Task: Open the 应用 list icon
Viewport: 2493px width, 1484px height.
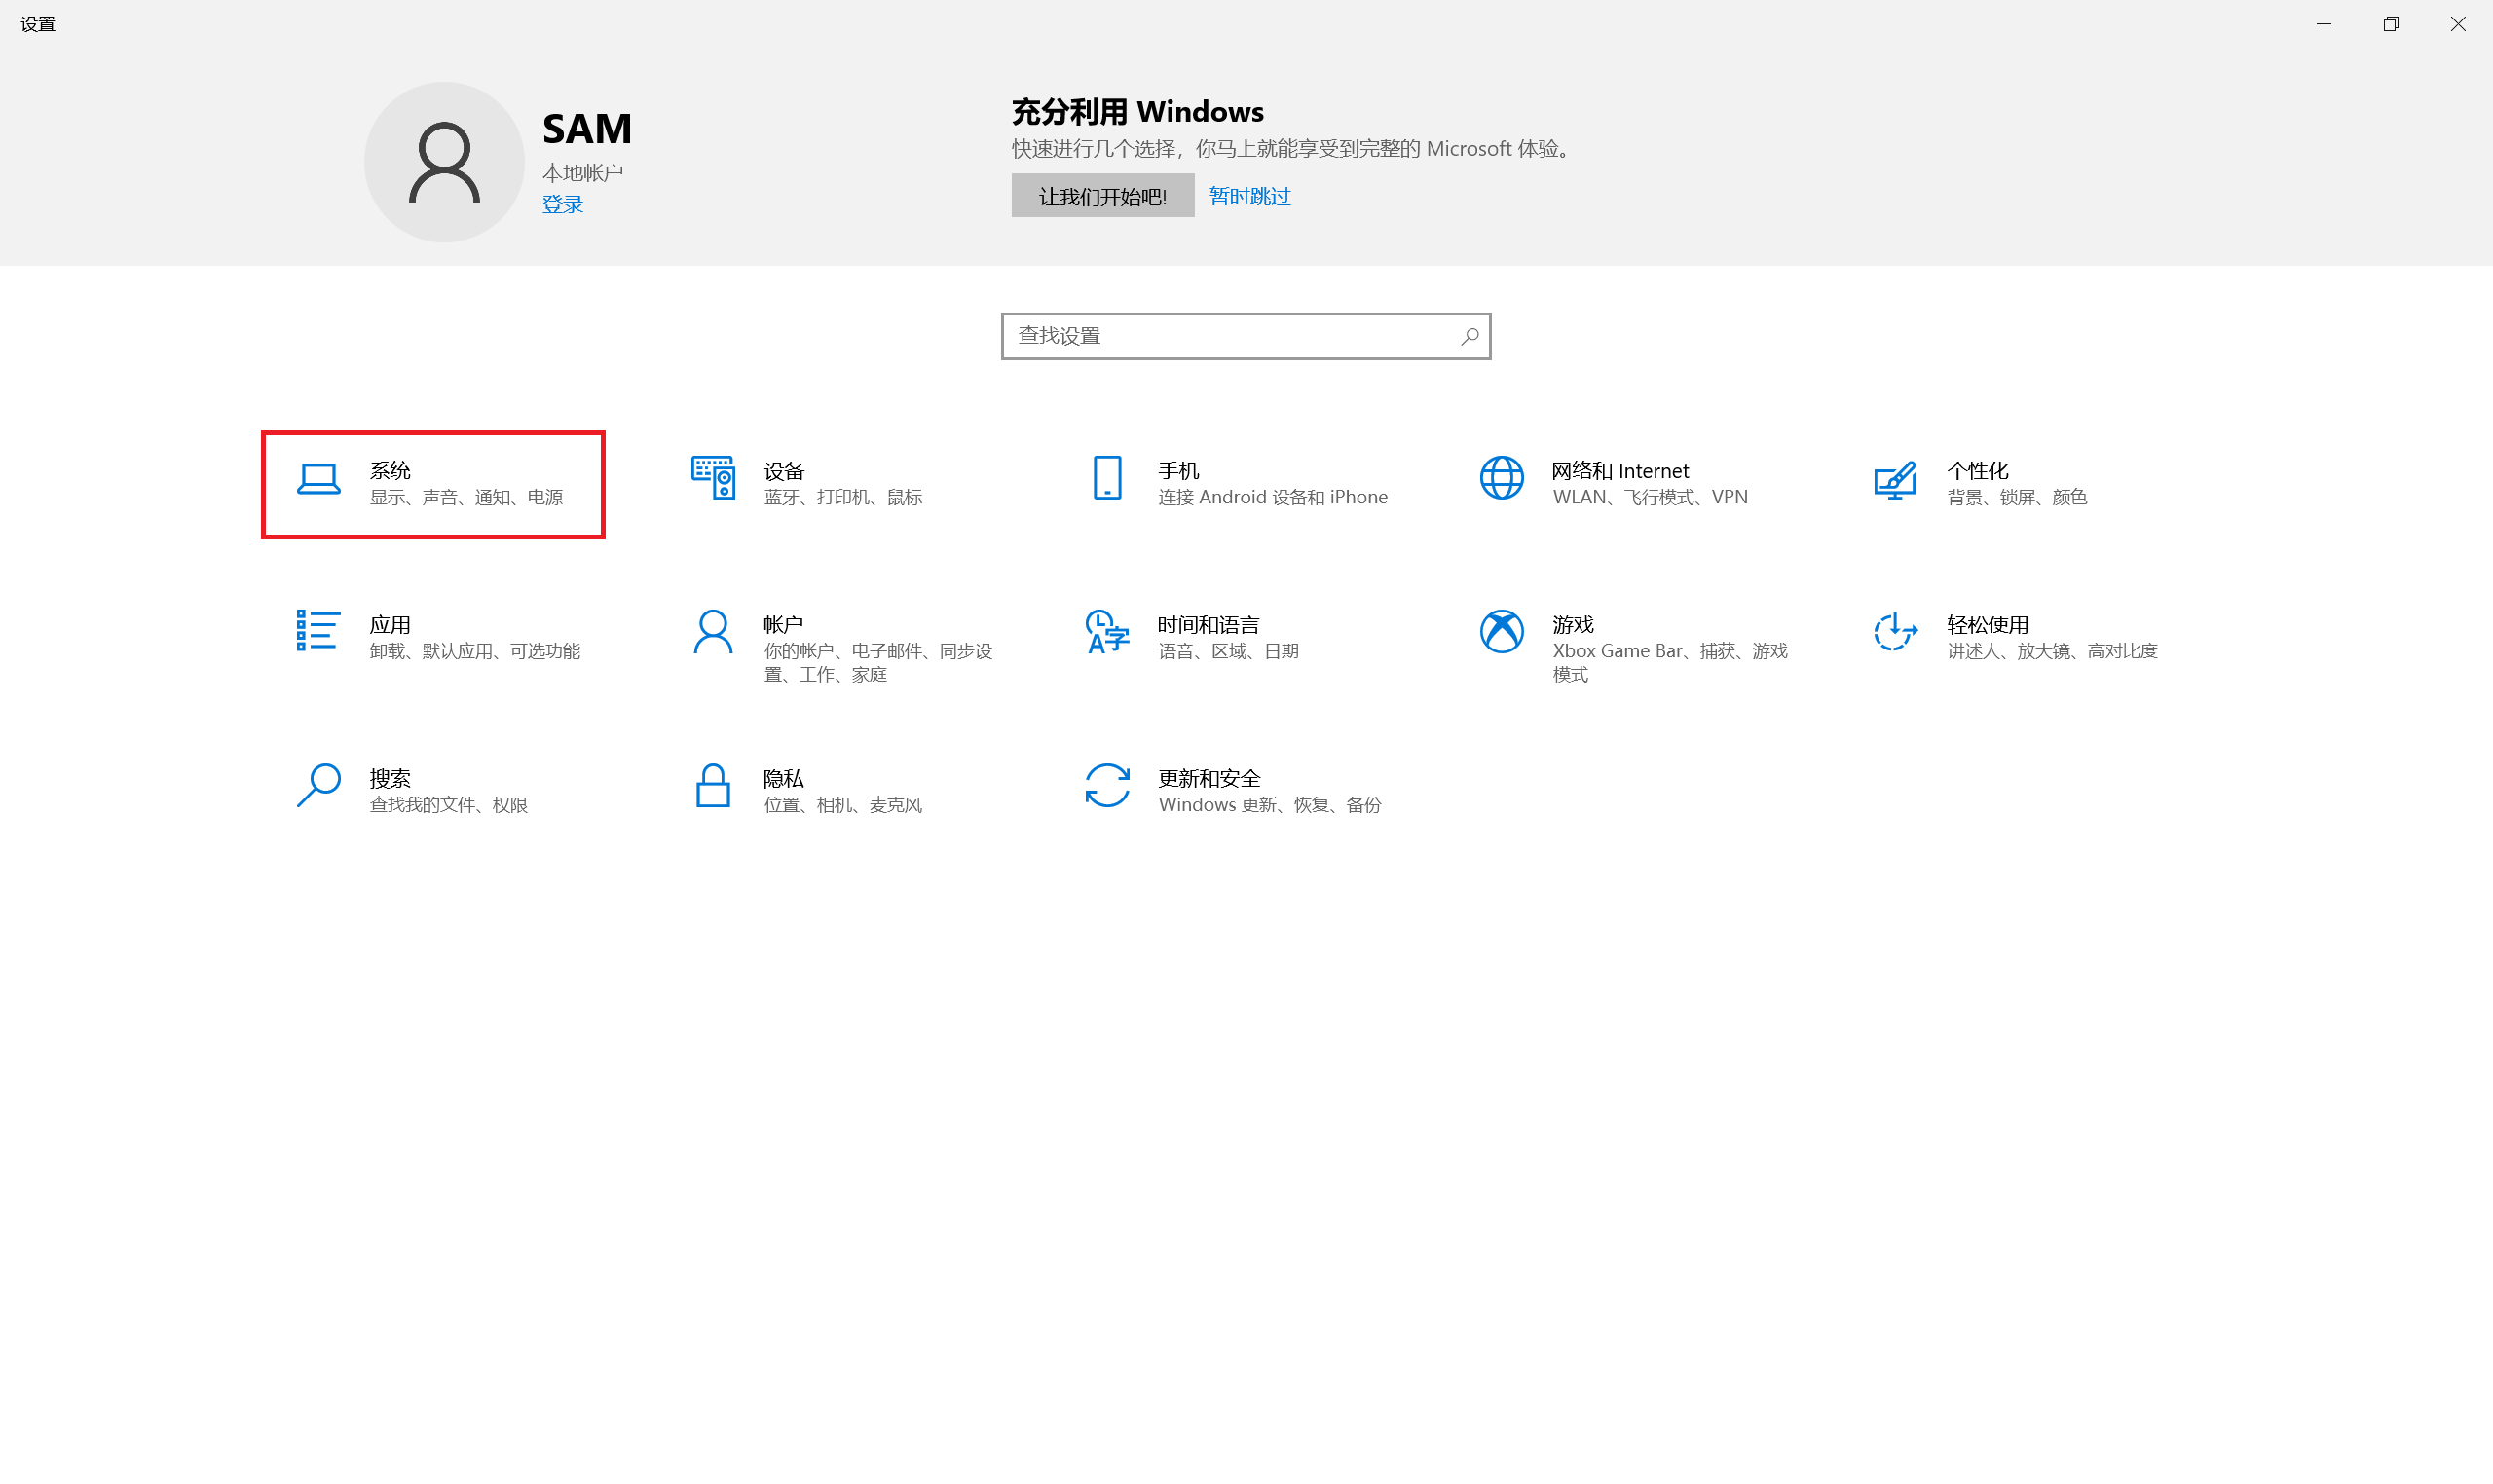Action: [318, 631]
